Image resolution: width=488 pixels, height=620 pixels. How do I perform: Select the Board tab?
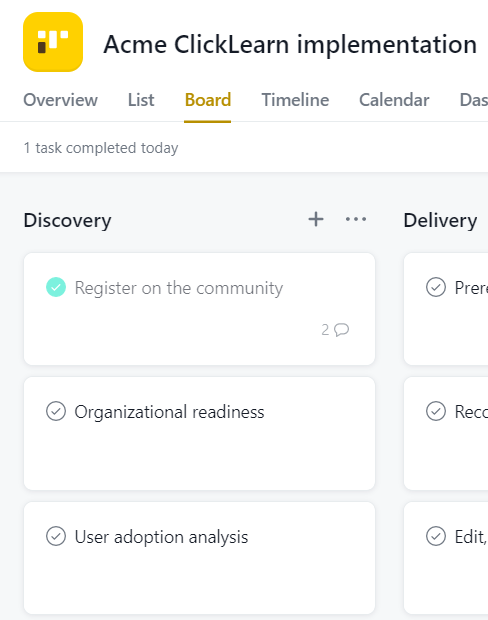click(208, 100)
